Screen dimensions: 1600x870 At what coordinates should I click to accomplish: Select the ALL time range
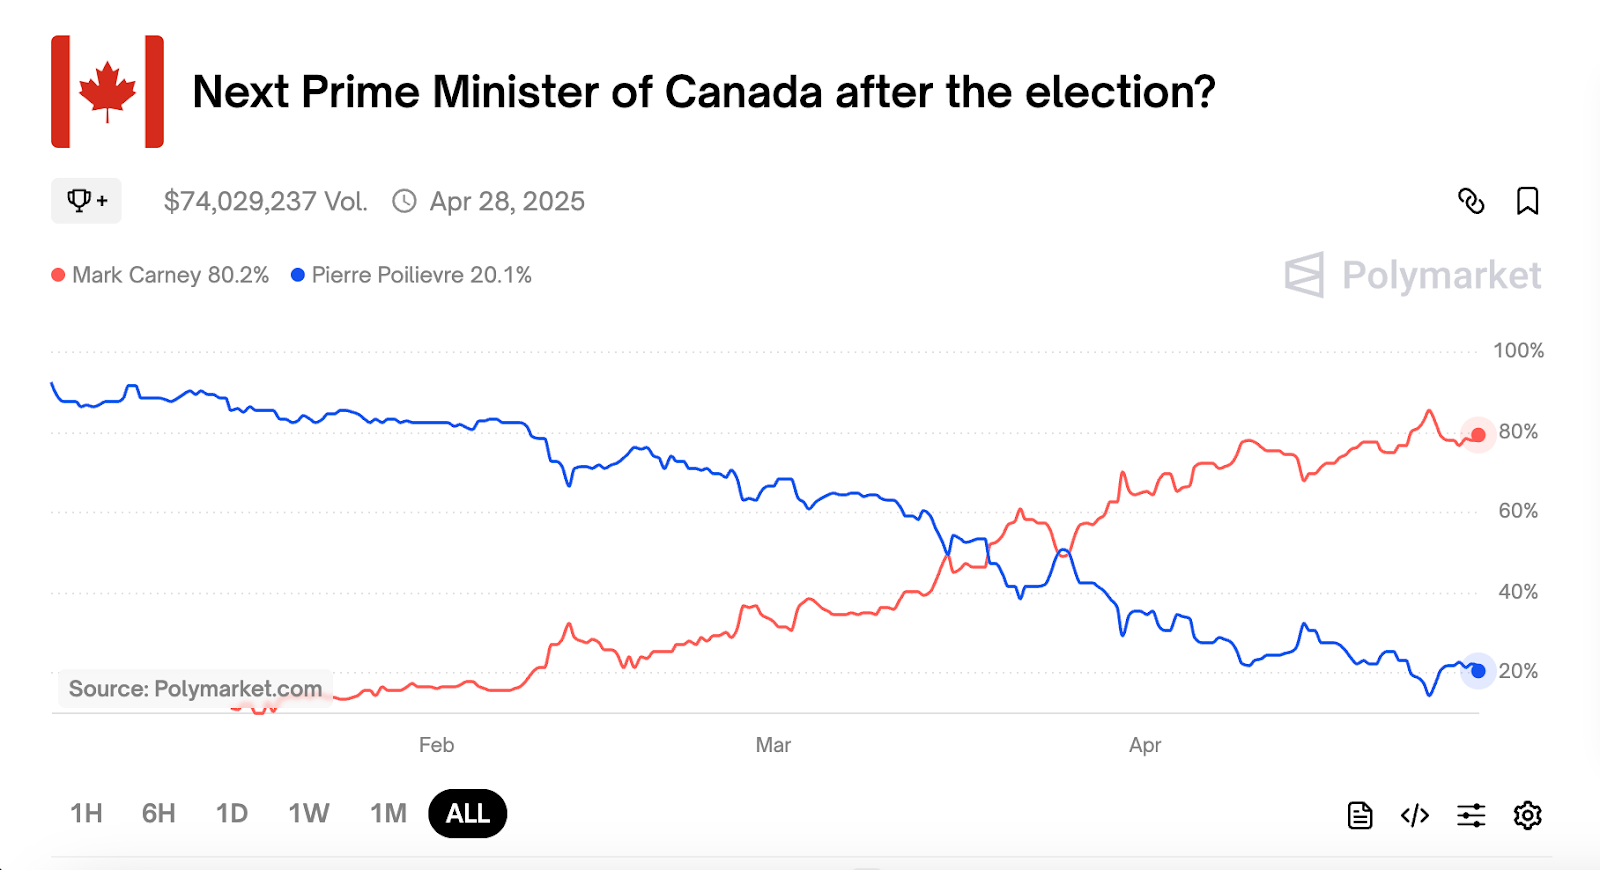point(468,813)
